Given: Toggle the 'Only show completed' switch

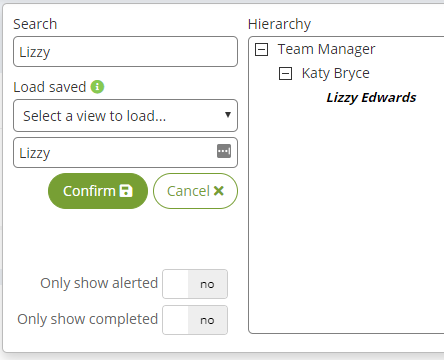Looking at the screenshot, I should [195, 320].
